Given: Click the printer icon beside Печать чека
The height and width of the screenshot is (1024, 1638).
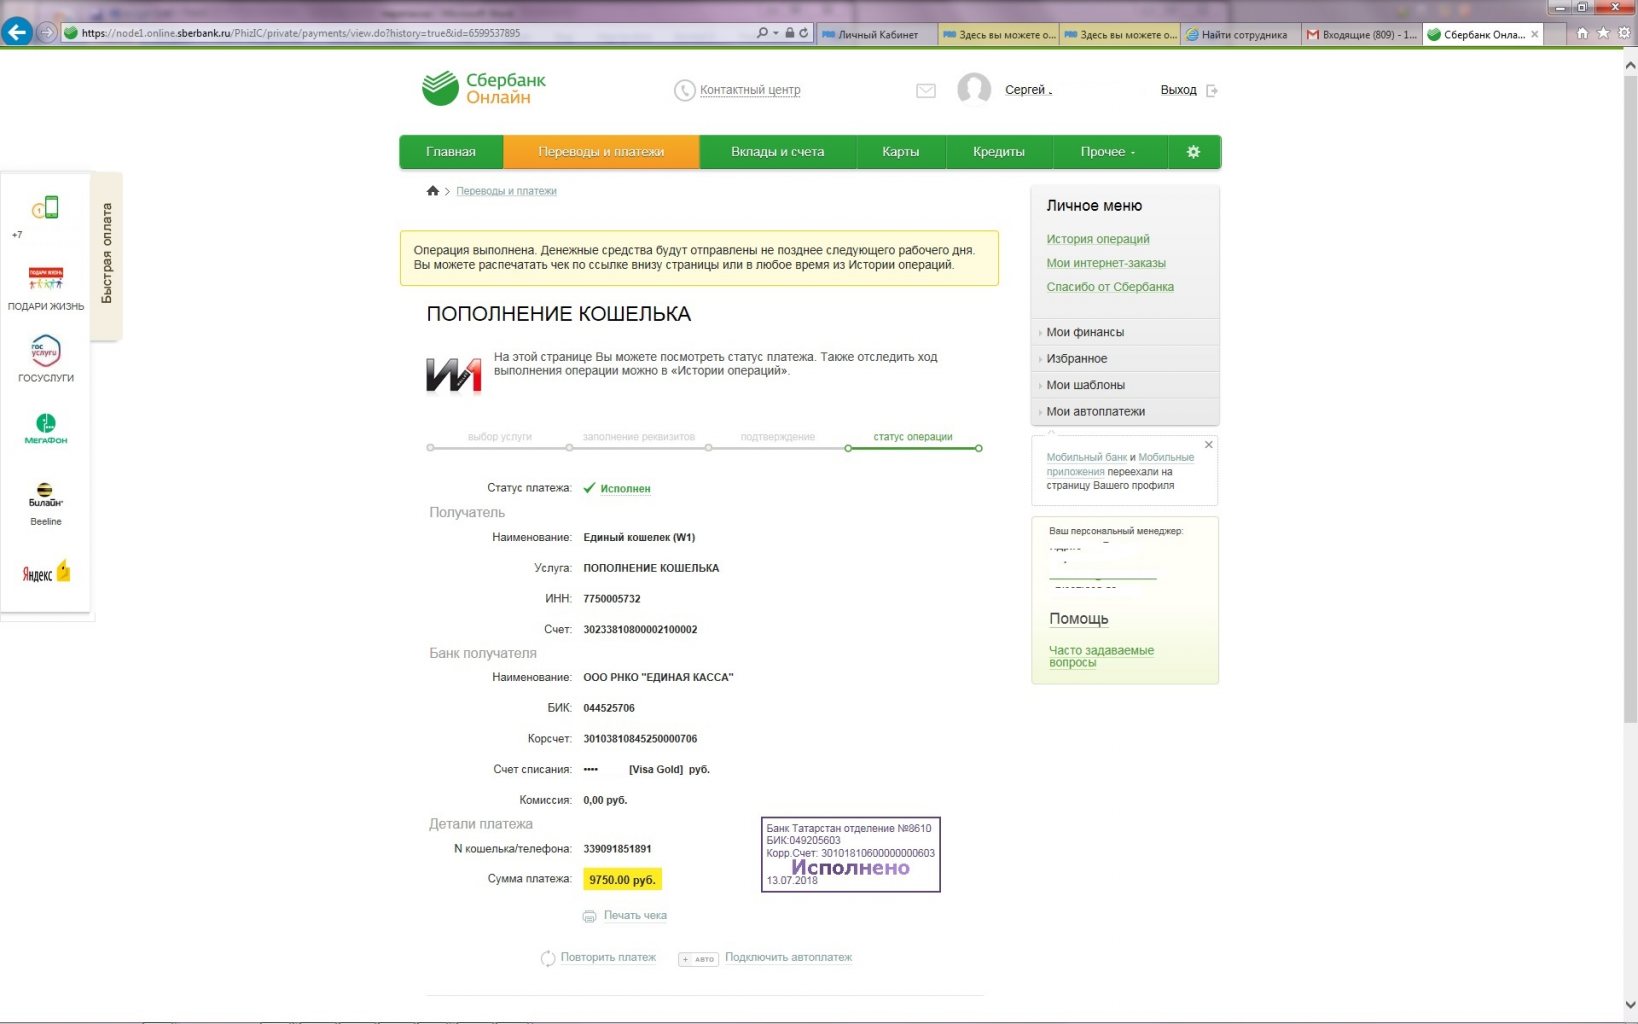Looking at the screenshot, I should pyautogui.click(x=590, y=916).
